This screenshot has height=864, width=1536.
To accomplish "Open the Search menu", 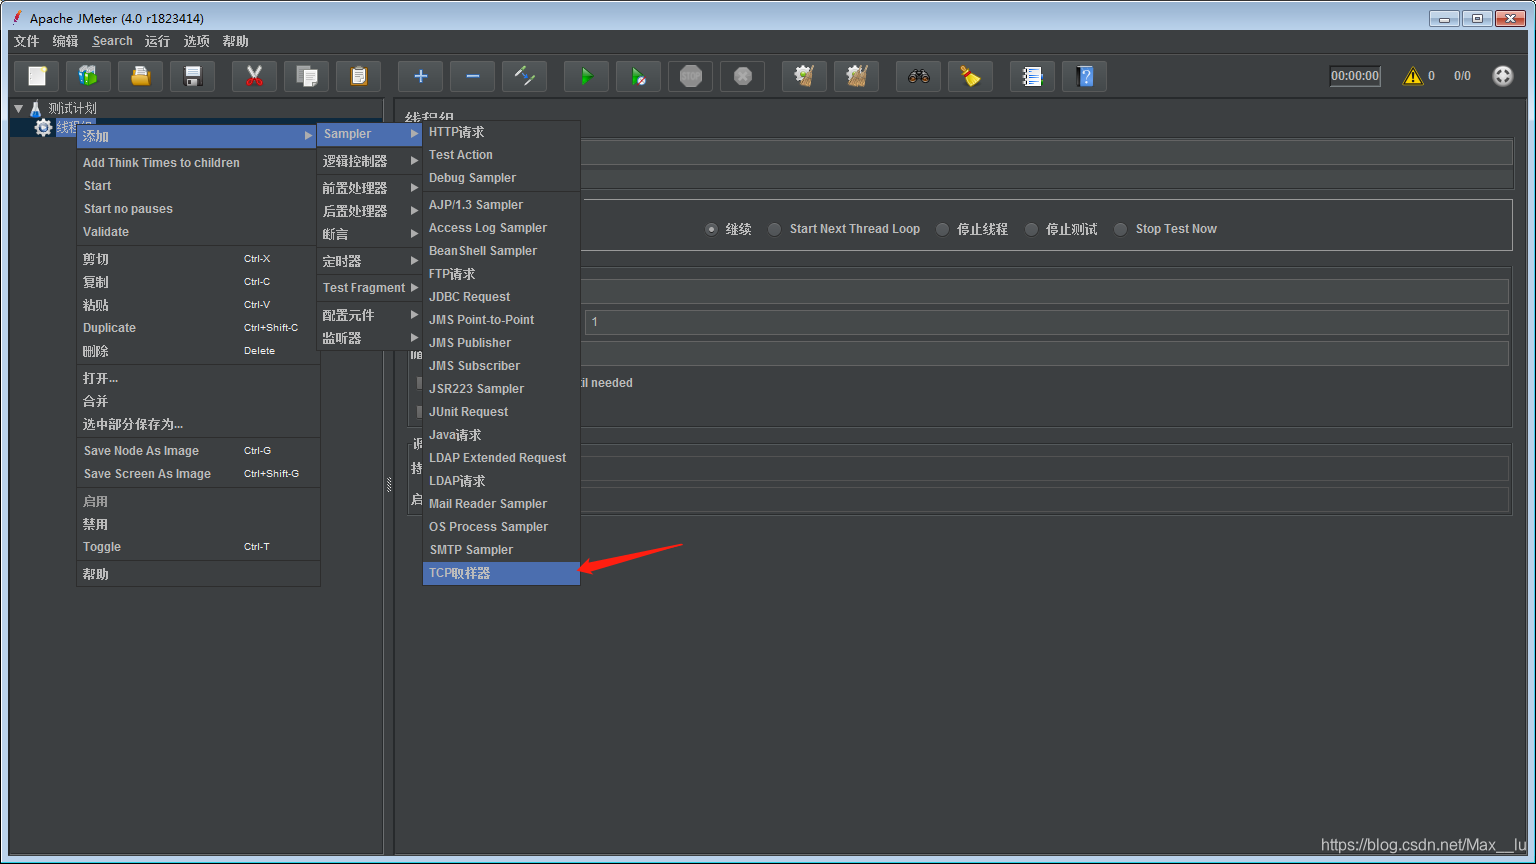I will [x=112, y=41].
